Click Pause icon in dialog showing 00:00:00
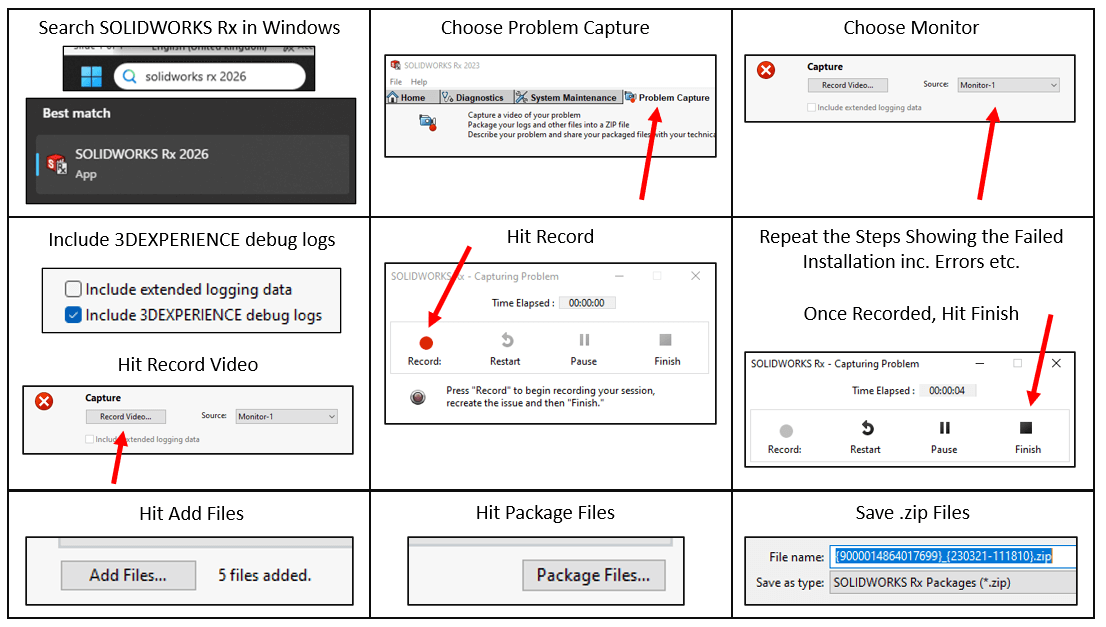The height and width of the screenshot is (627, 1106). 584,341
